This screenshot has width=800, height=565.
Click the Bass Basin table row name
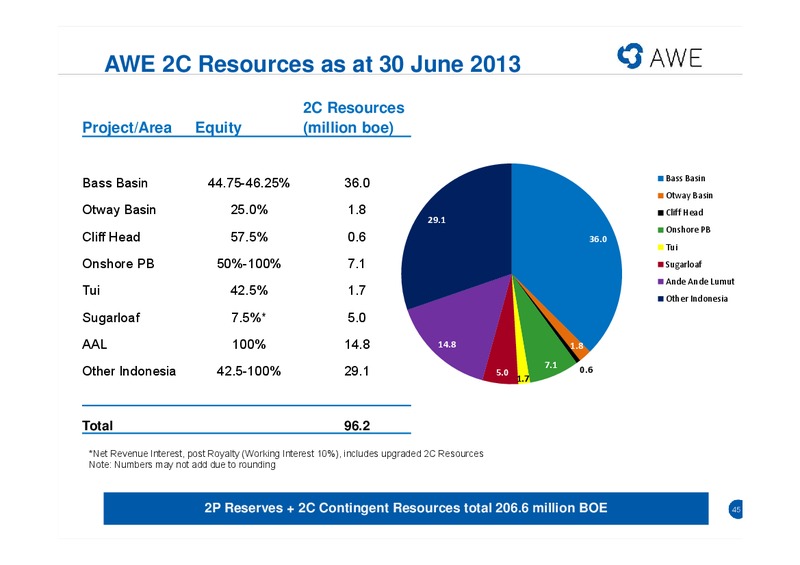point(115,183)
